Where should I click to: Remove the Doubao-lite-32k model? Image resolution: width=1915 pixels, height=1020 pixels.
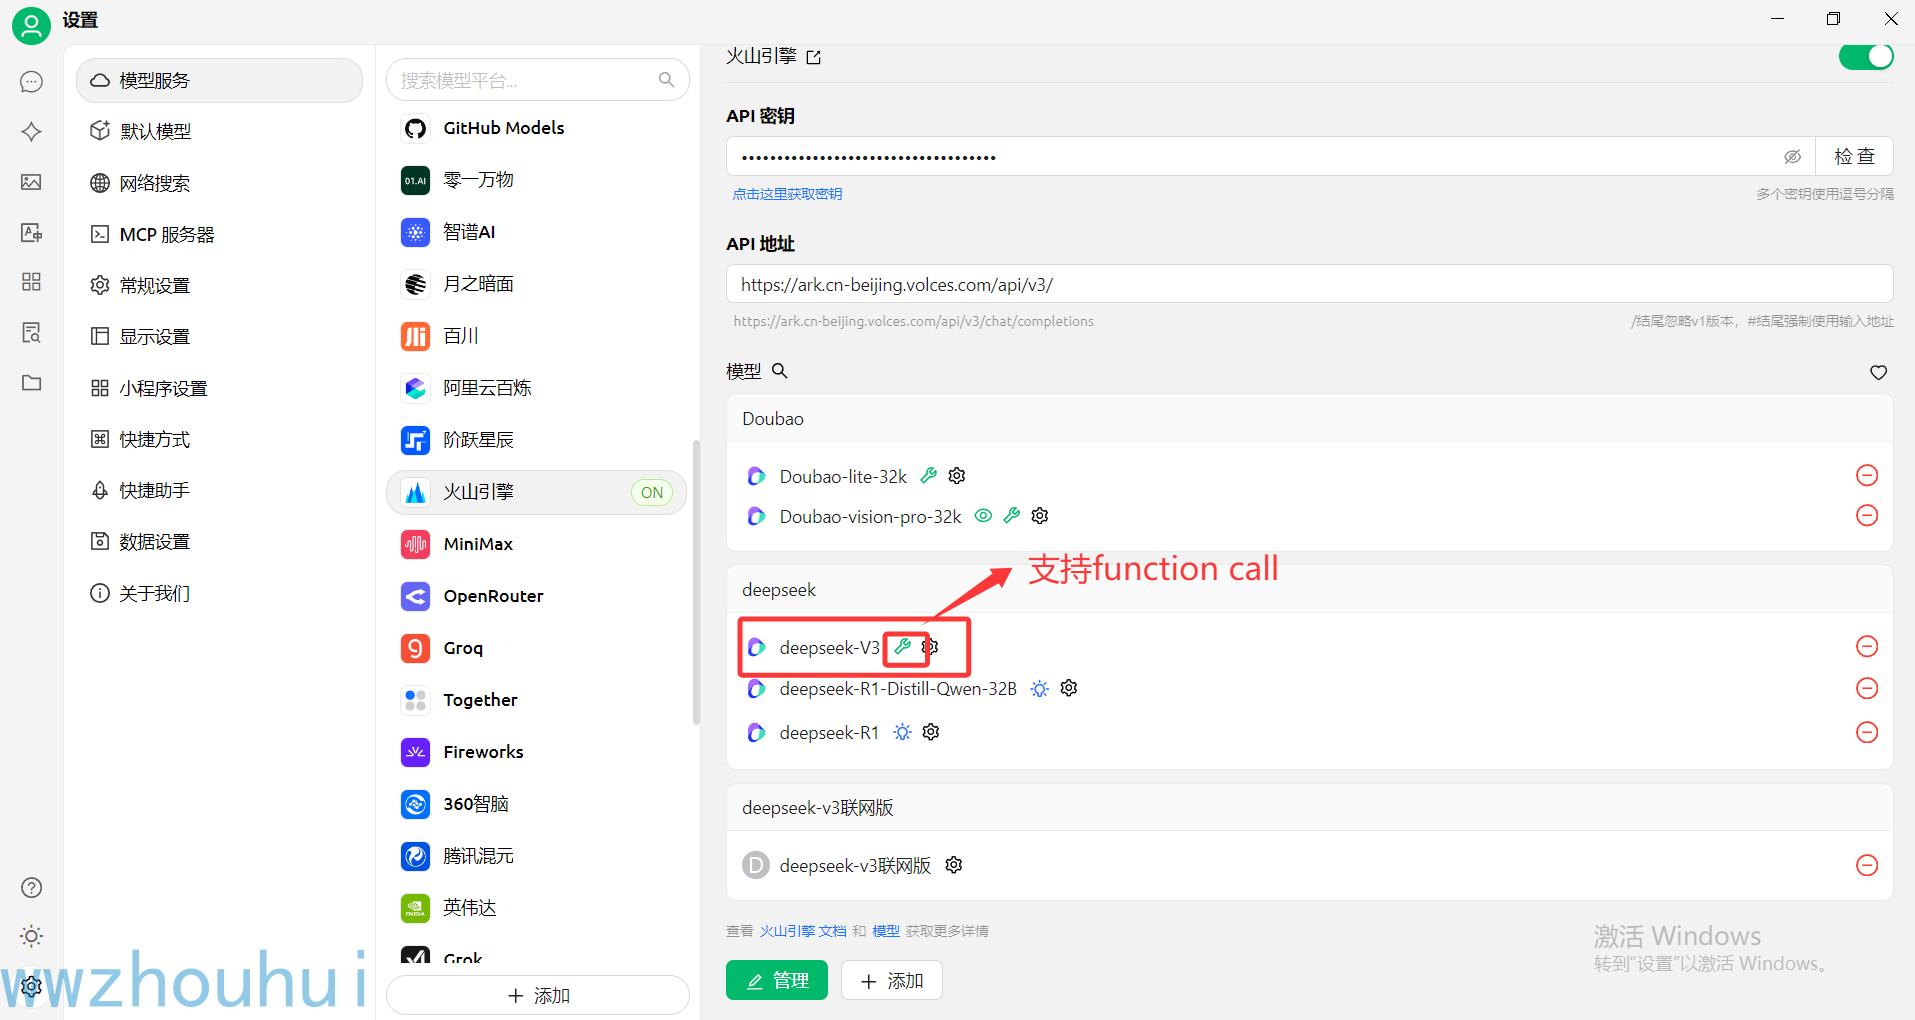tap(1866, 475)
